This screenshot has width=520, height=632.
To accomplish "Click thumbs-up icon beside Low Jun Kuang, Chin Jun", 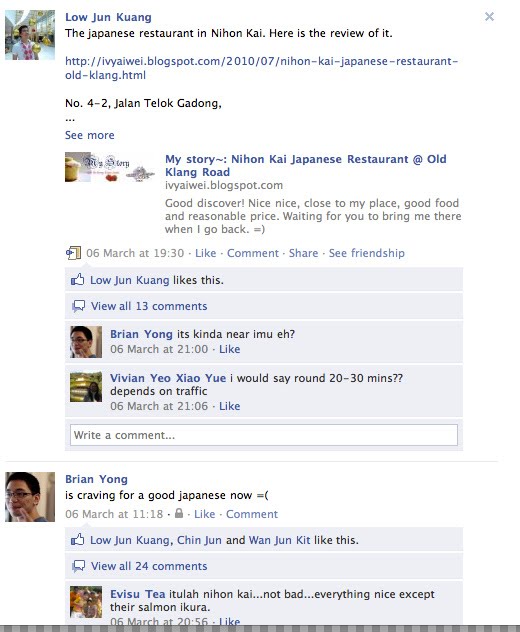I will (x=78, y=540).
